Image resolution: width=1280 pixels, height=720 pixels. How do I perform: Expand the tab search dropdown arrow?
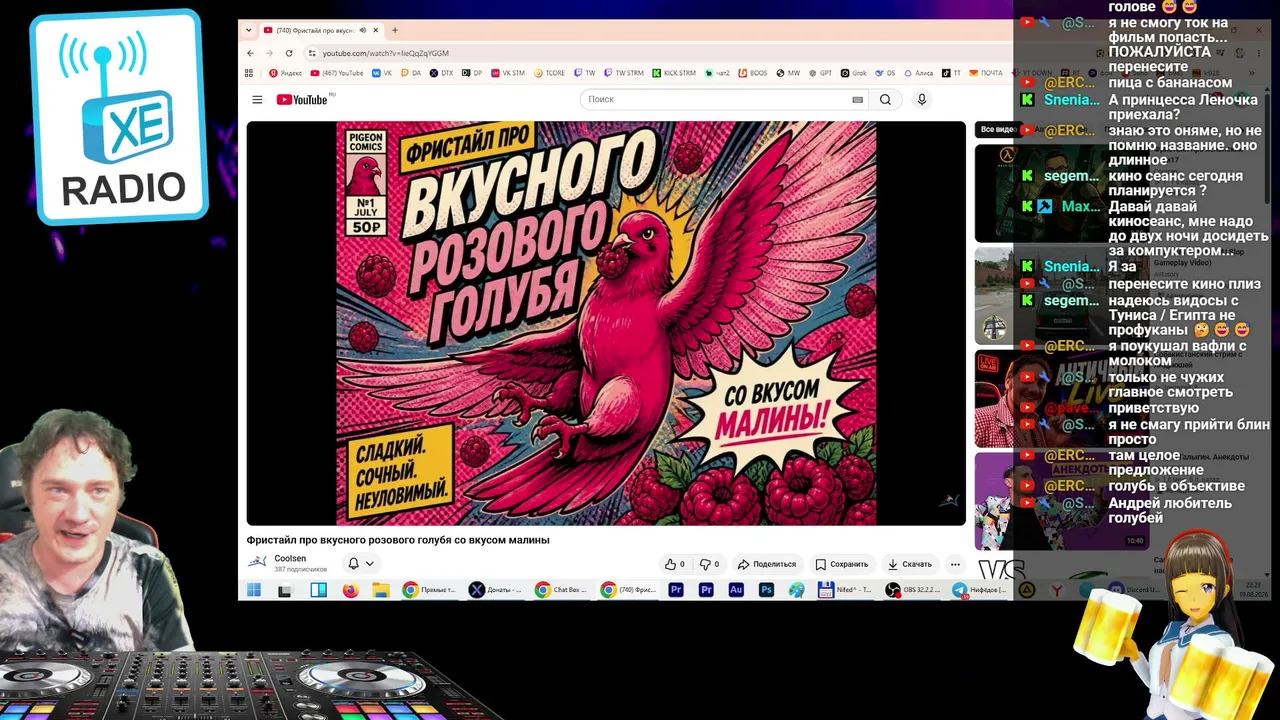tap(249, 30)
